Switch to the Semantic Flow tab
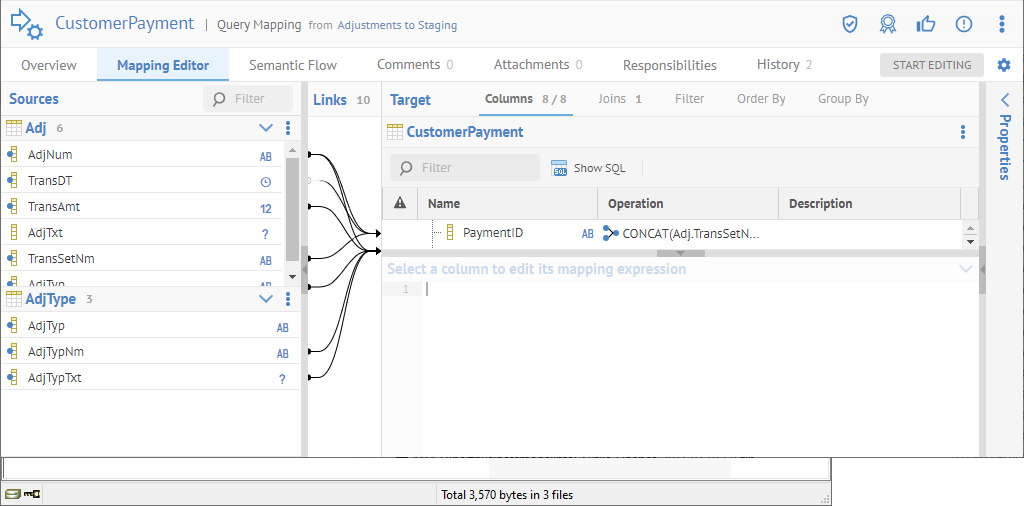Screen dimensions: 1024x506 click(293, 65)
